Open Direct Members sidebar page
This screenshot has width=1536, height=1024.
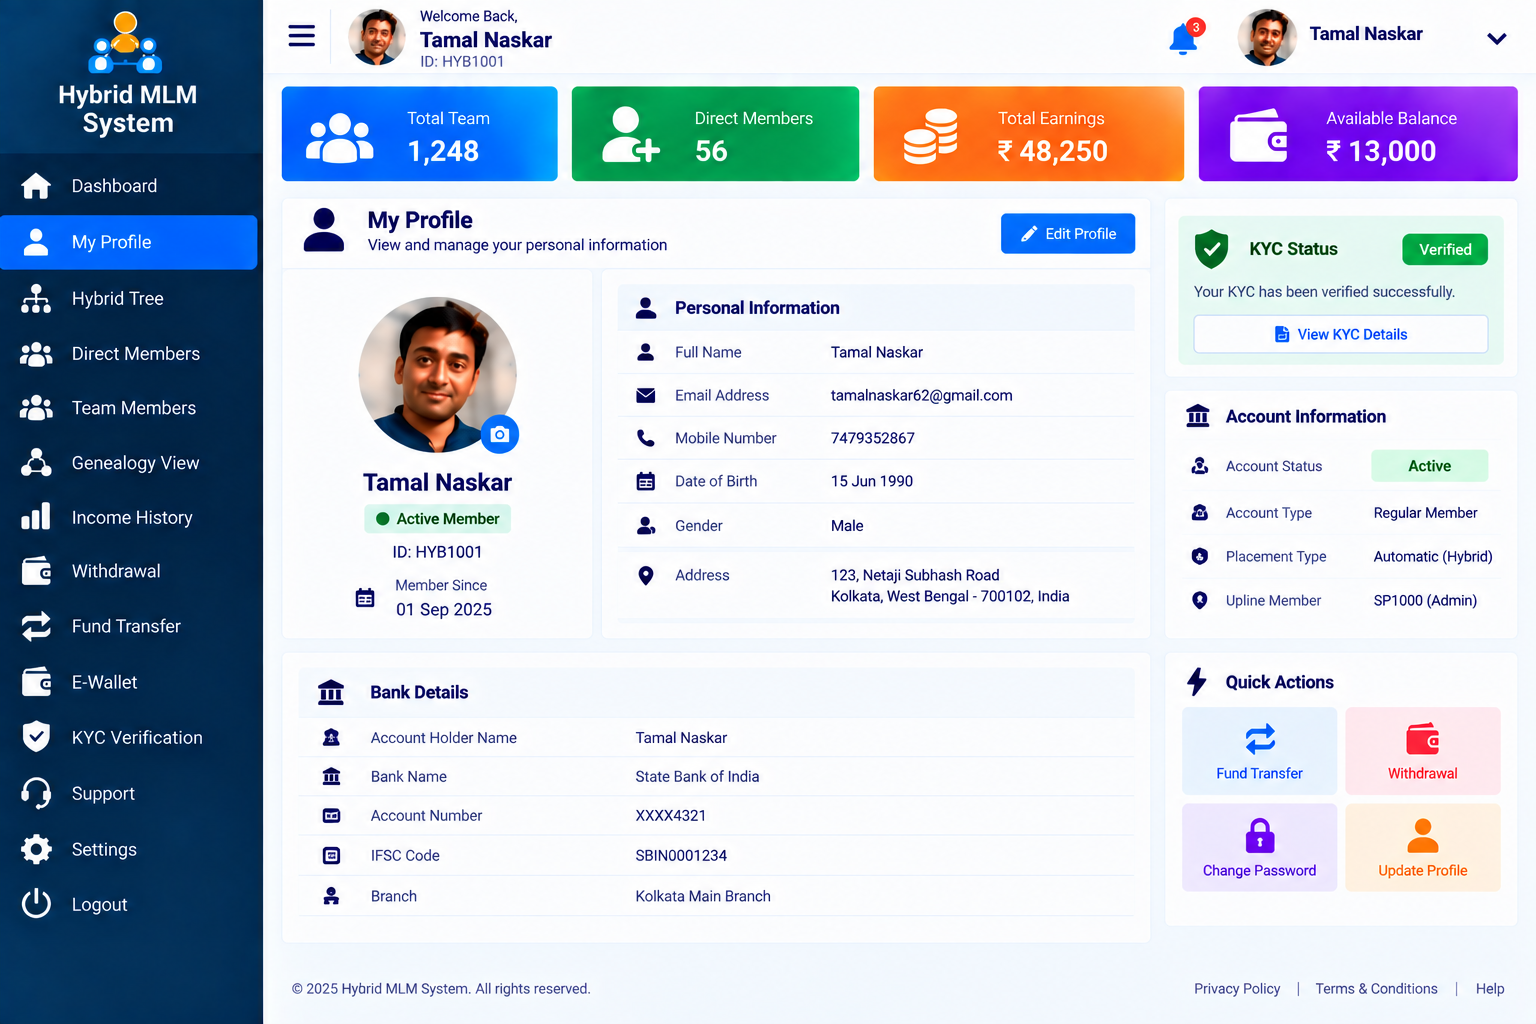[x=128, y=354]
